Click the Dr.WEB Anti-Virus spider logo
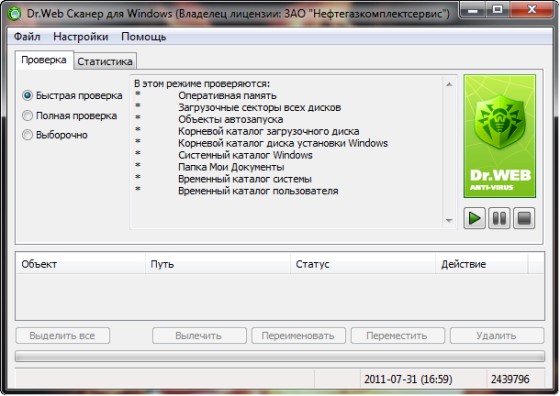Screen dimensions: 560x396 pyautogui.click(x=500, y=136)
